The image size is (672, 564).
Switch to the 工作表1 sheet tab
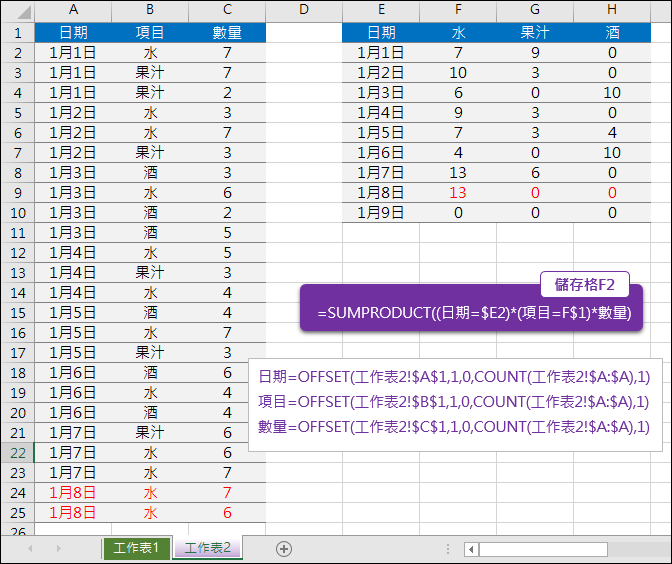137,548
